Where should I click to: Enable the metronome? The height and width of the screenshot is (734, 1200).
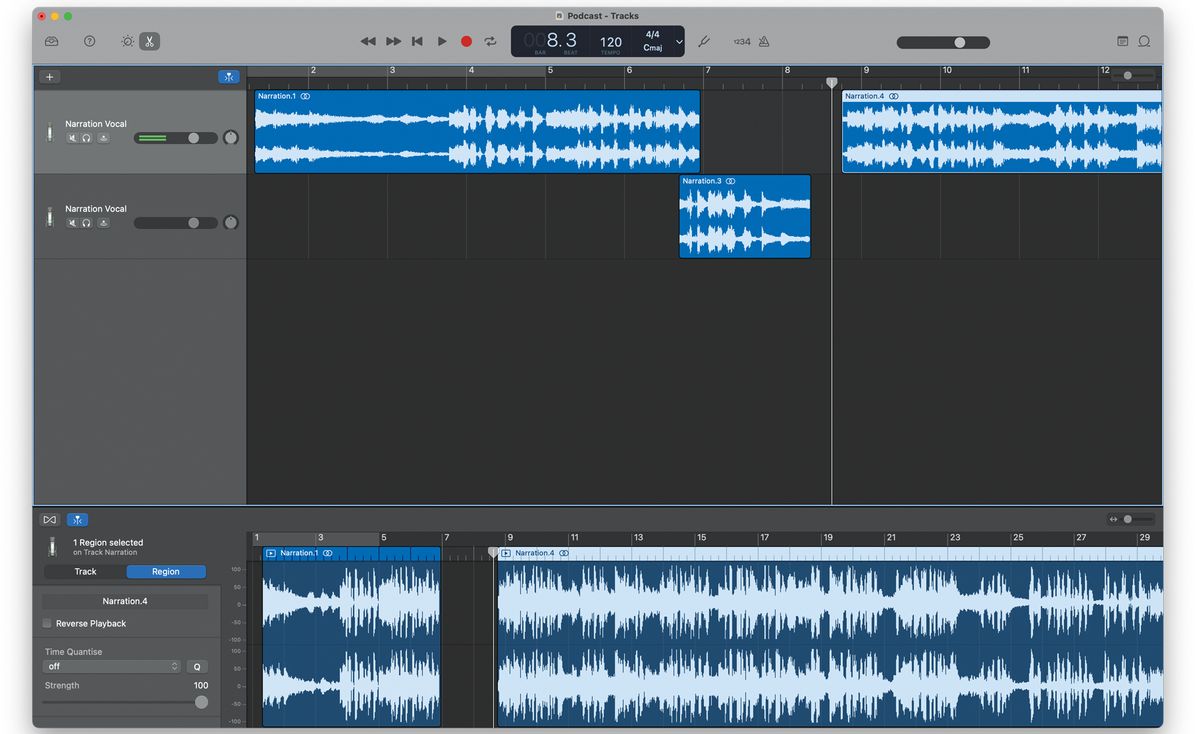click(x=763, y=41)
